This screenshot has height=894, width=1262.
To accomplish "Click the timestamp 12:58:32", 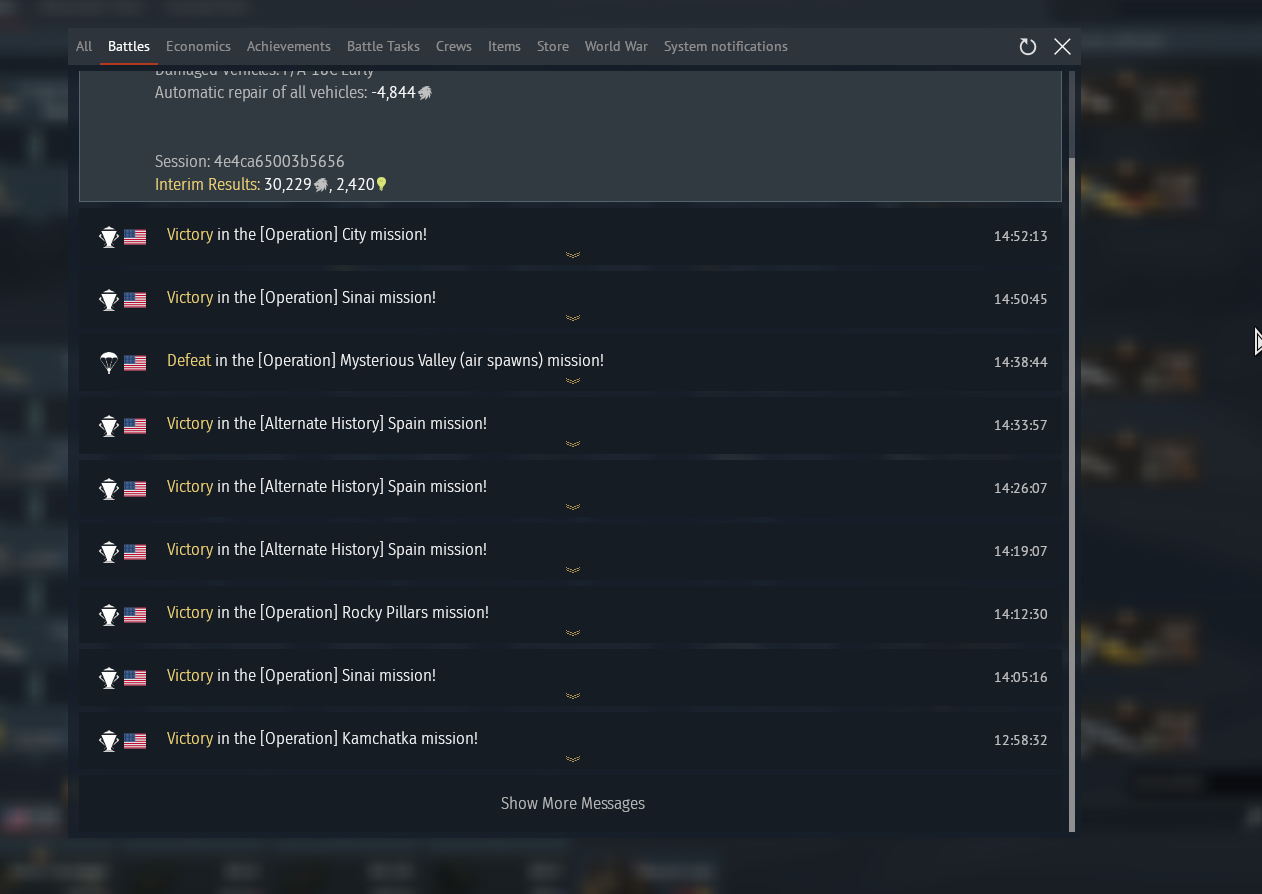I will point(1021,741).
